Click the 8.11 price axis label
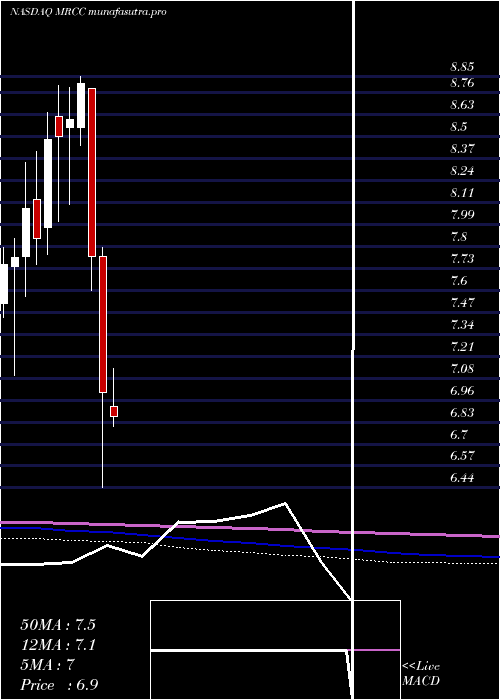The height and width of the screenshot is (700, 500). coord(462,193)
